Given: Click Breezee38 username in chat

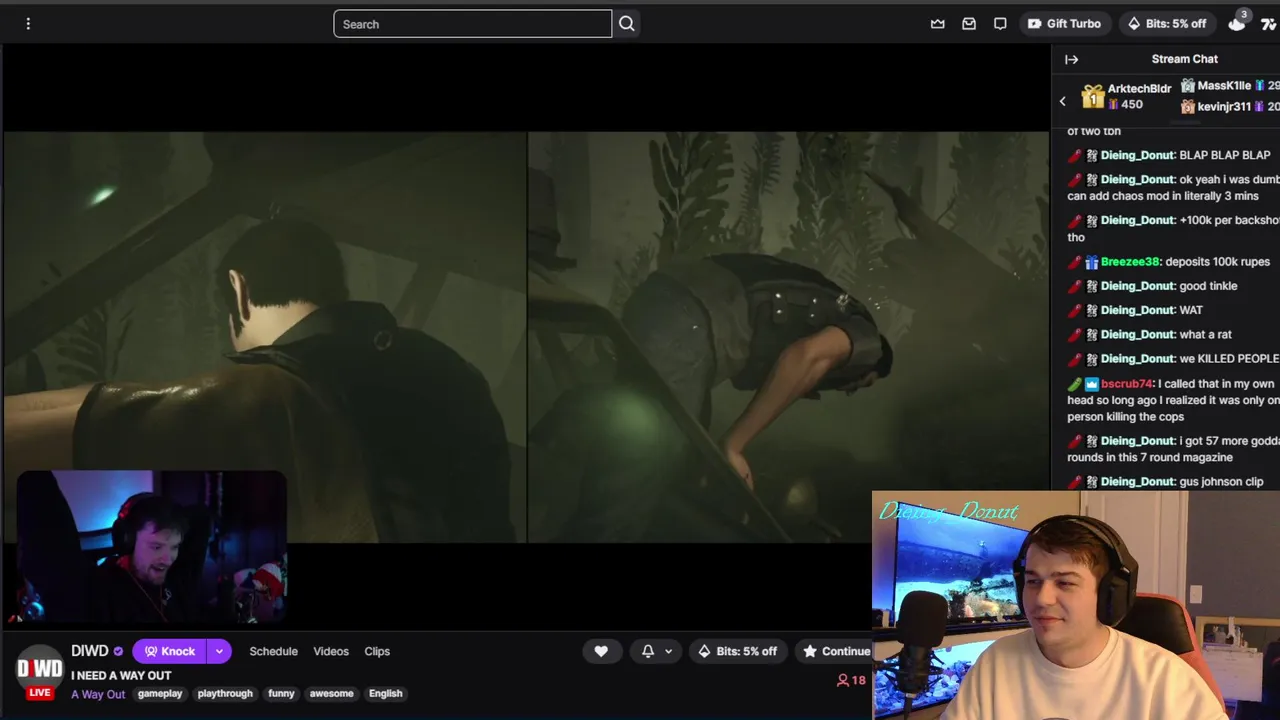Looking at the screenshot, I should pos(1130,262).
